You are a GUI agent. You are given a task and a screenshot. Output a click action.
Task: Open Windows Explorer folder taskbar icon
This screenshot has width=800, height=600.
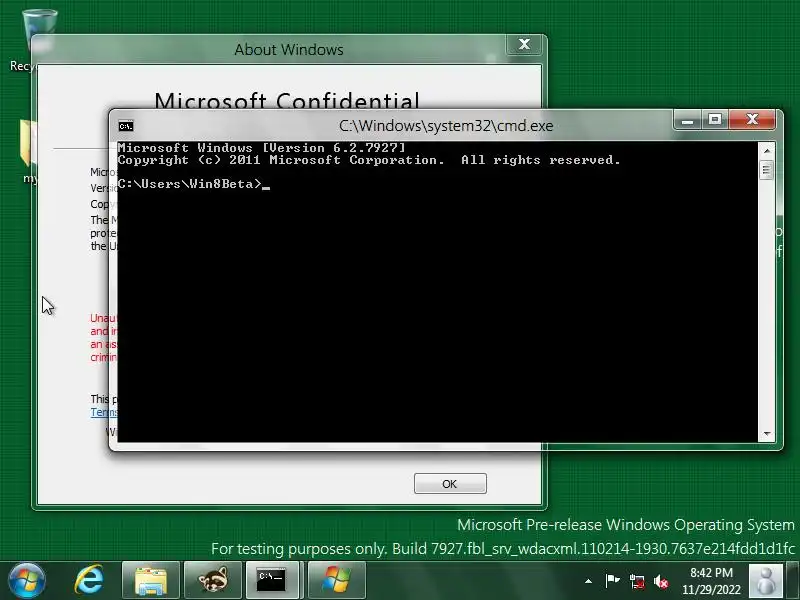click(x=151, y=580)
